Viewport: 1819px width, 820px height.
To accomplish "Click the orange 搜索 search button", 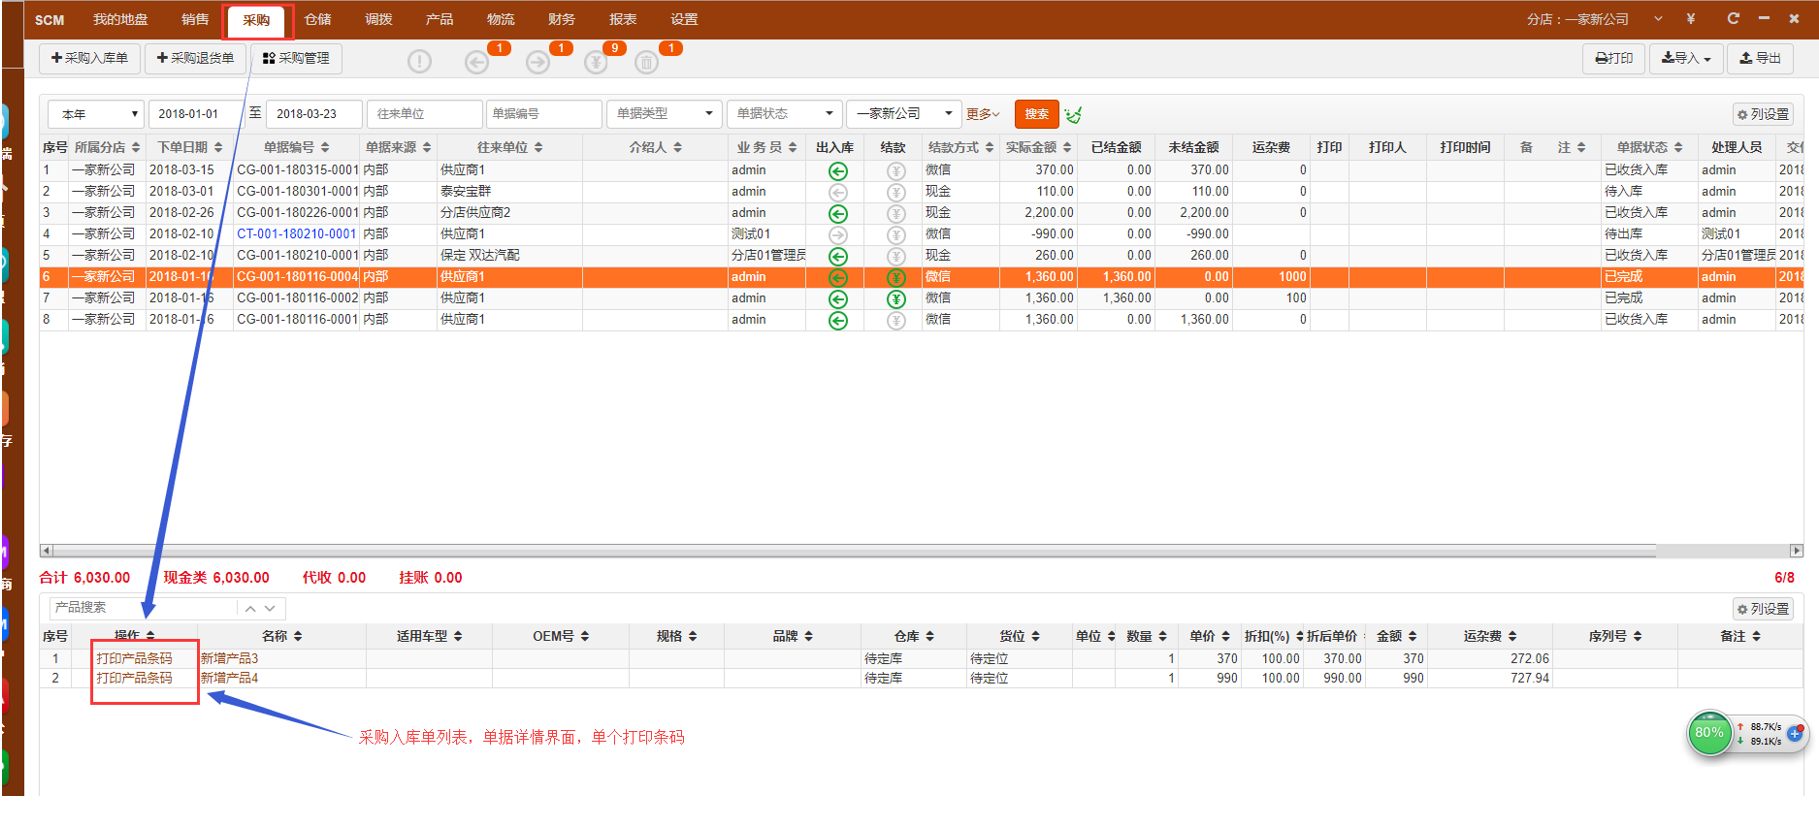I will pyautogui.click(x=1036, y=114).
